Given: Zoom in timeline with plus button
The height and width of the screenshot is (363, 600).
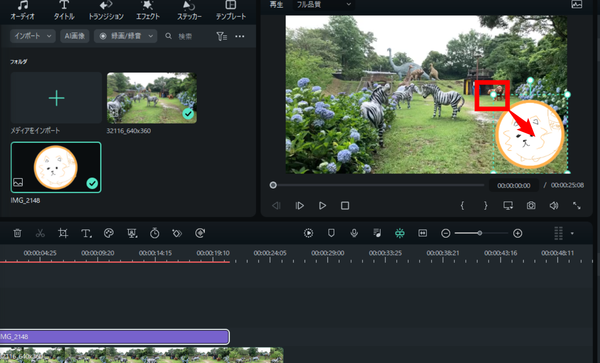Looking at the screenshot, I should (517, 233).
